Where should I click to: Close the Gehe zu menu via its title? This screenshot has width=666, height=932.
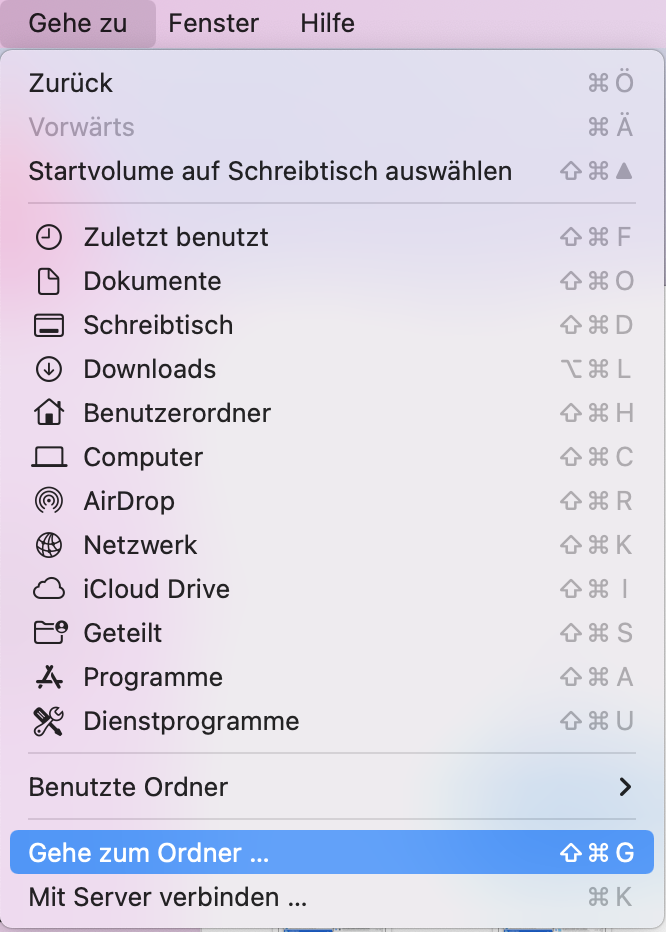point(78,23)
